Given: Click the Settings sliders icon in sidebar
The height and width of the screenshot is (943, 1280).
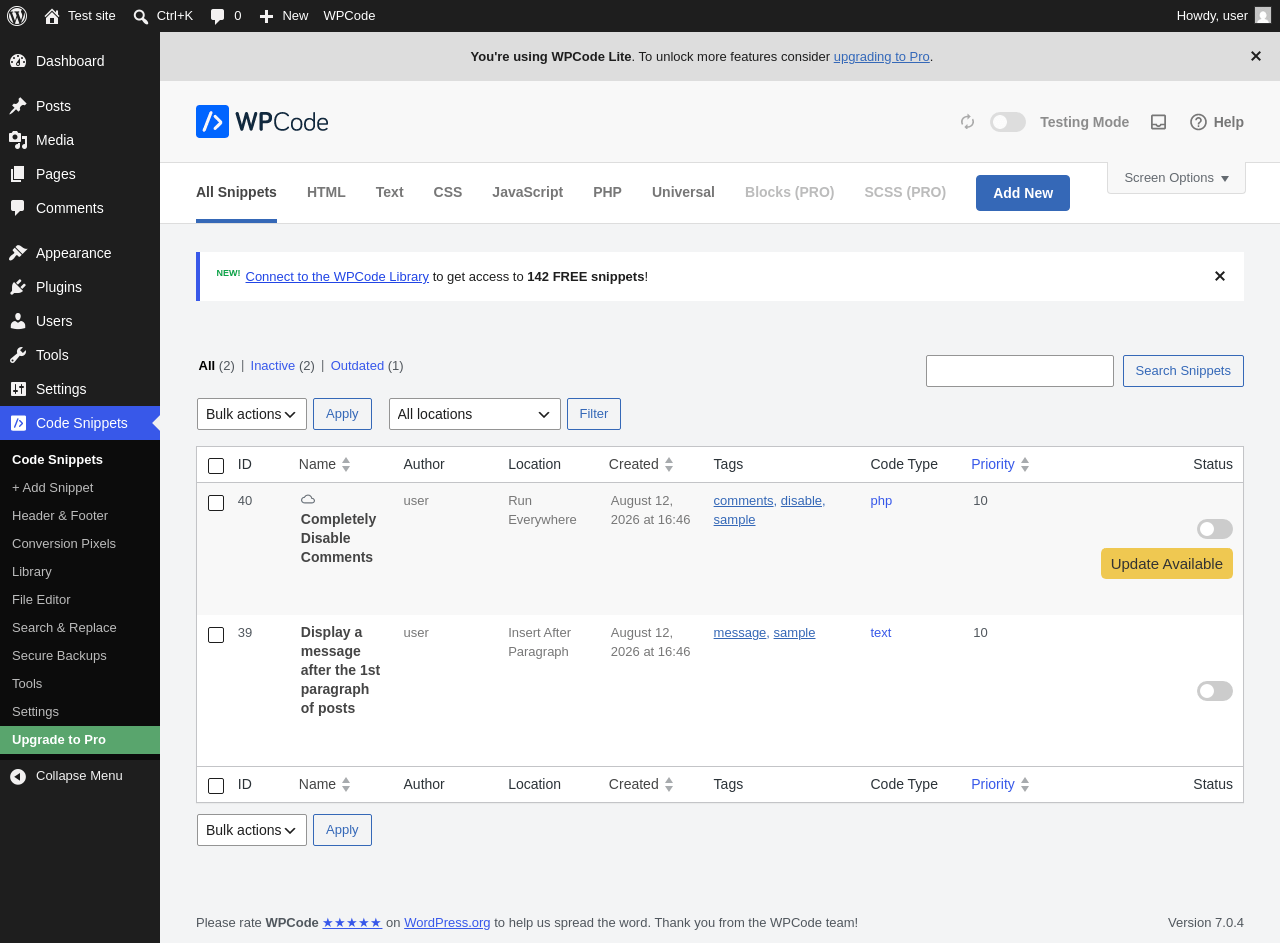Looking at the screenshot, I should click(18, 389).
